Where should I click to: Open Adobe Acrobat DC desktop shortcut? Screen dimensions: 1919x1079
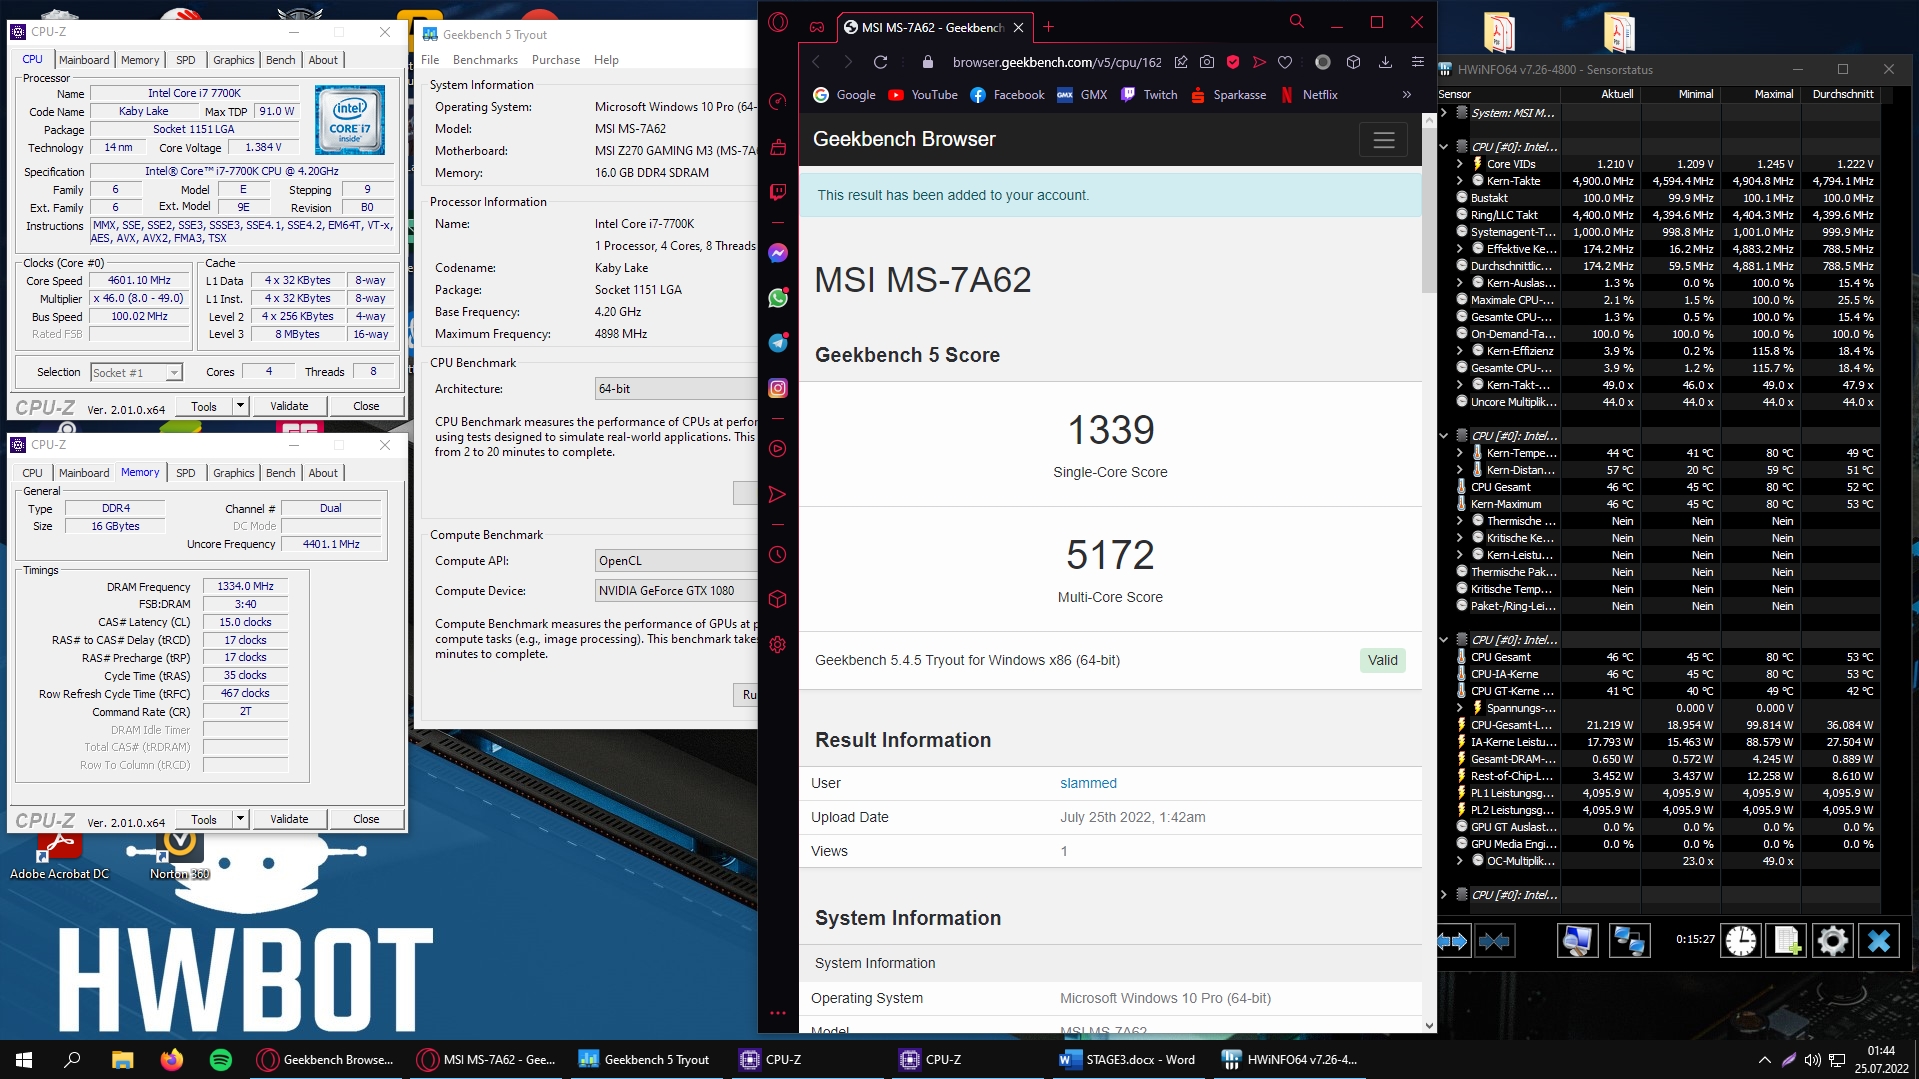click(59, 856)
